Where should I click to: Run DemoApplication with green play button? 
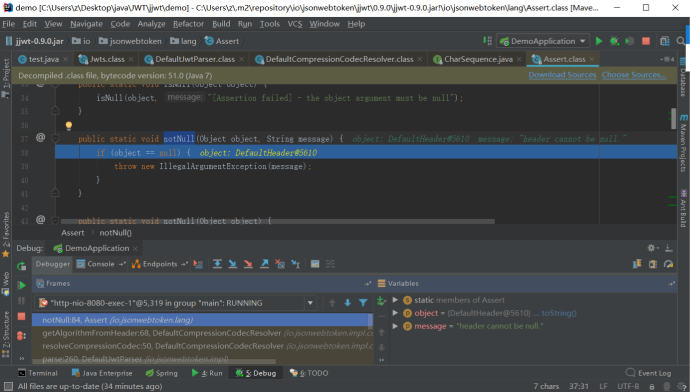(598, 41)
